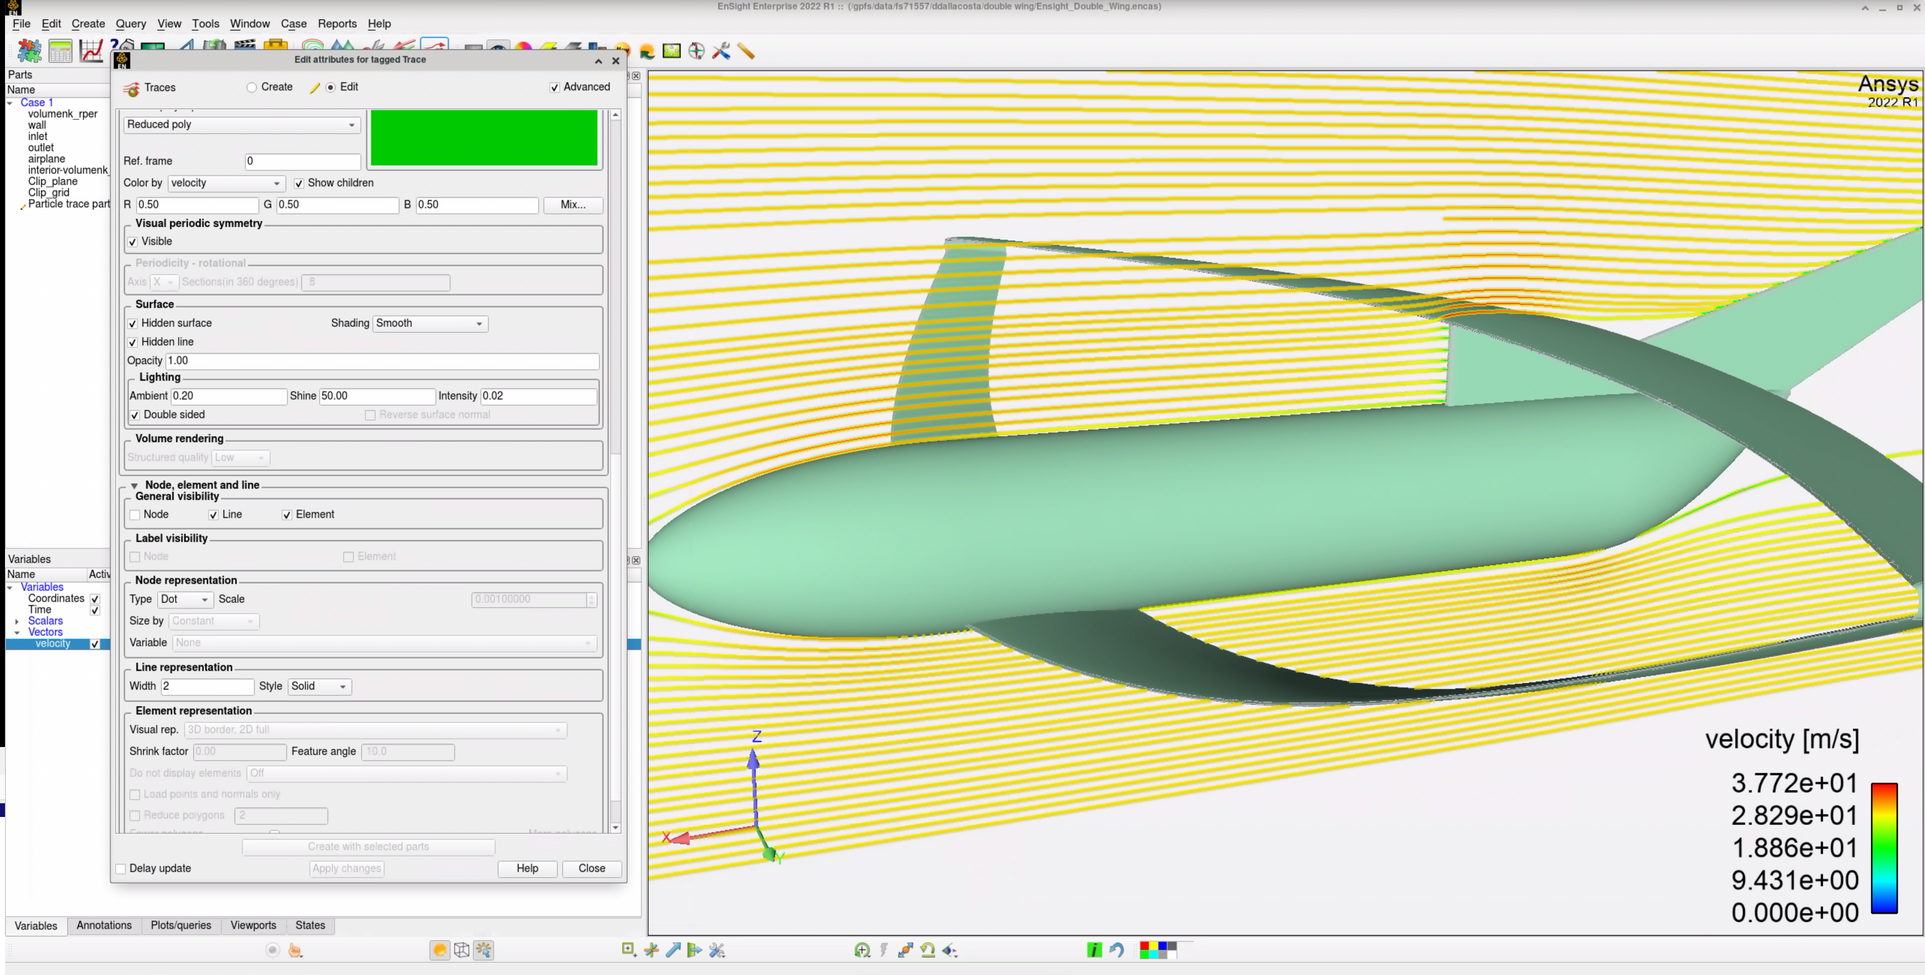The height and width of the screenshot is (975, 1925).
Task: Switch to the States tab
Action: (x=310, y=926)
